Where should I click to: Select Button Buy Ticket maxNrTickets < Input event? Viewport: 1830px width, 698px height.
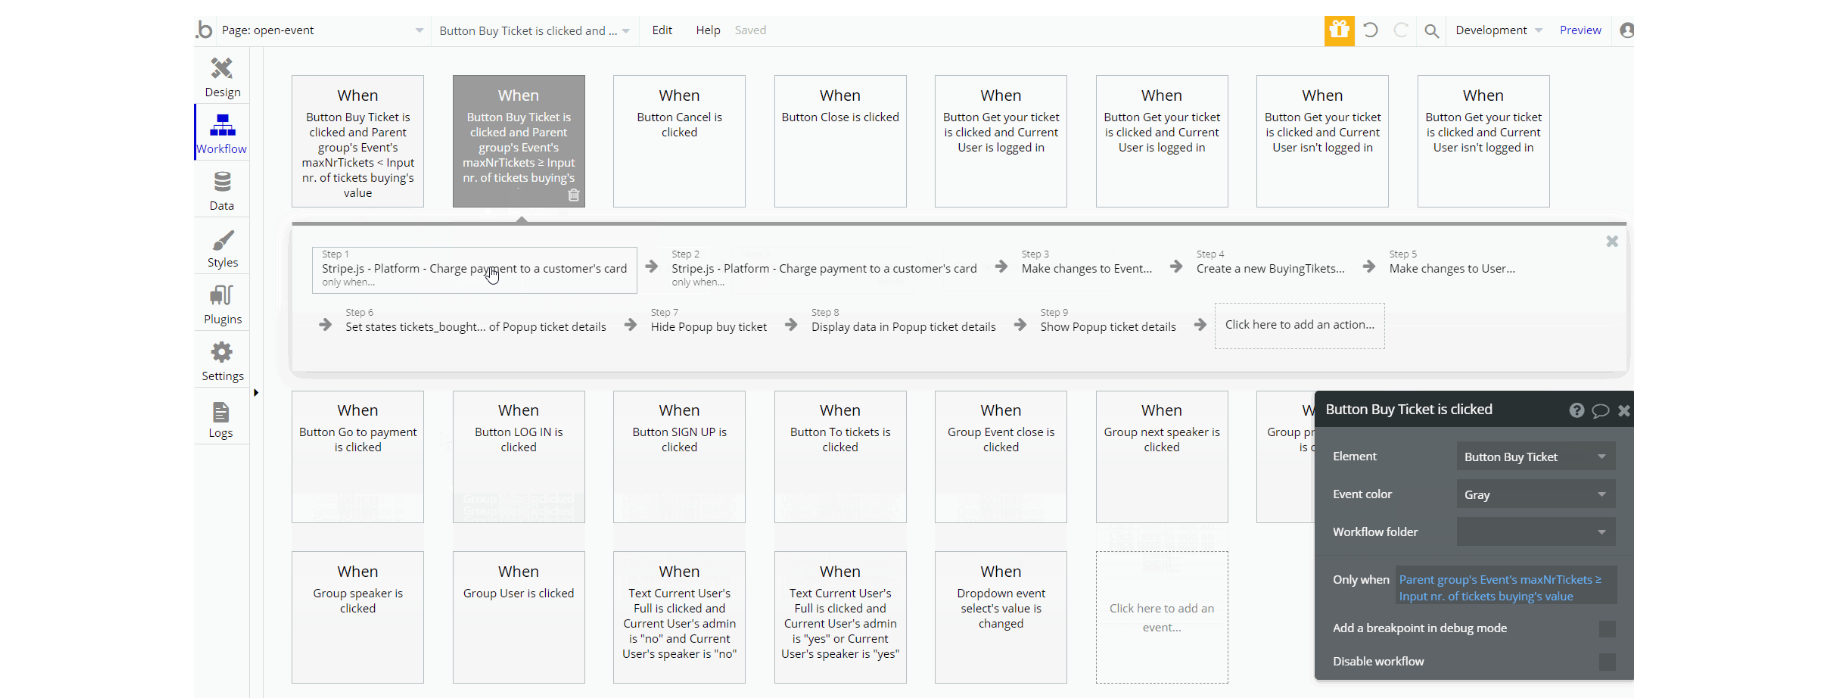[x=357, y=141]
